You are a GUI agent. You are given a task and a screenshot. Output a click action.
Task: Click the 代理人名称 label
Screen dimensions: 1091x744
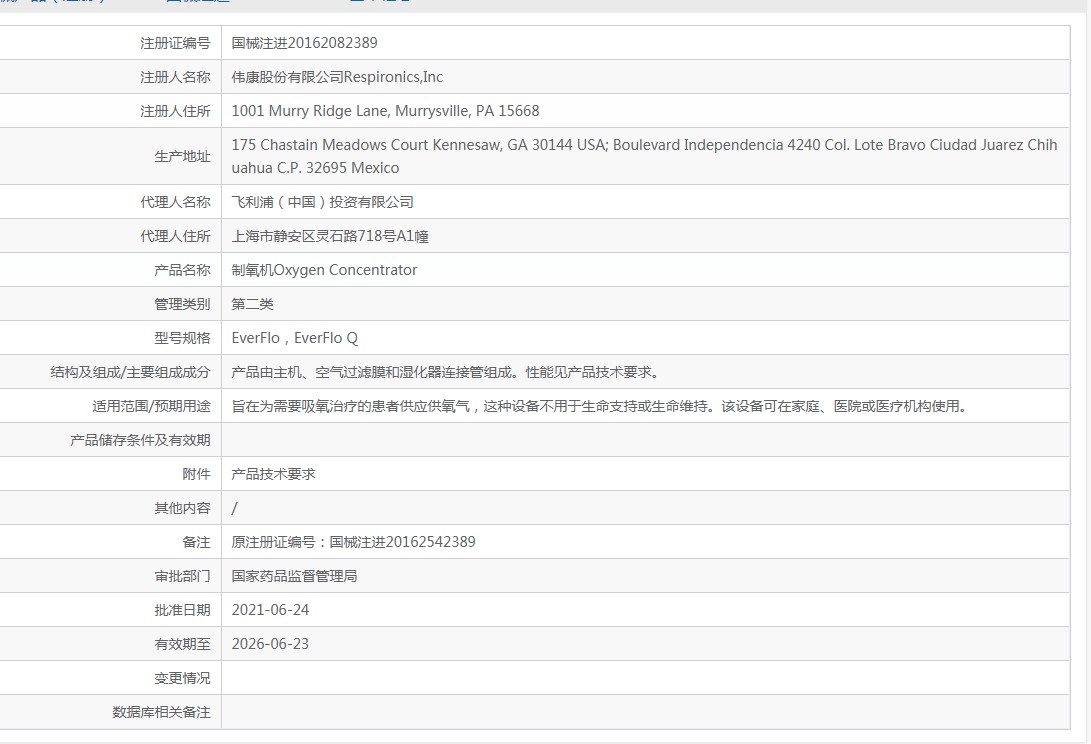click(x=175, y=203)
